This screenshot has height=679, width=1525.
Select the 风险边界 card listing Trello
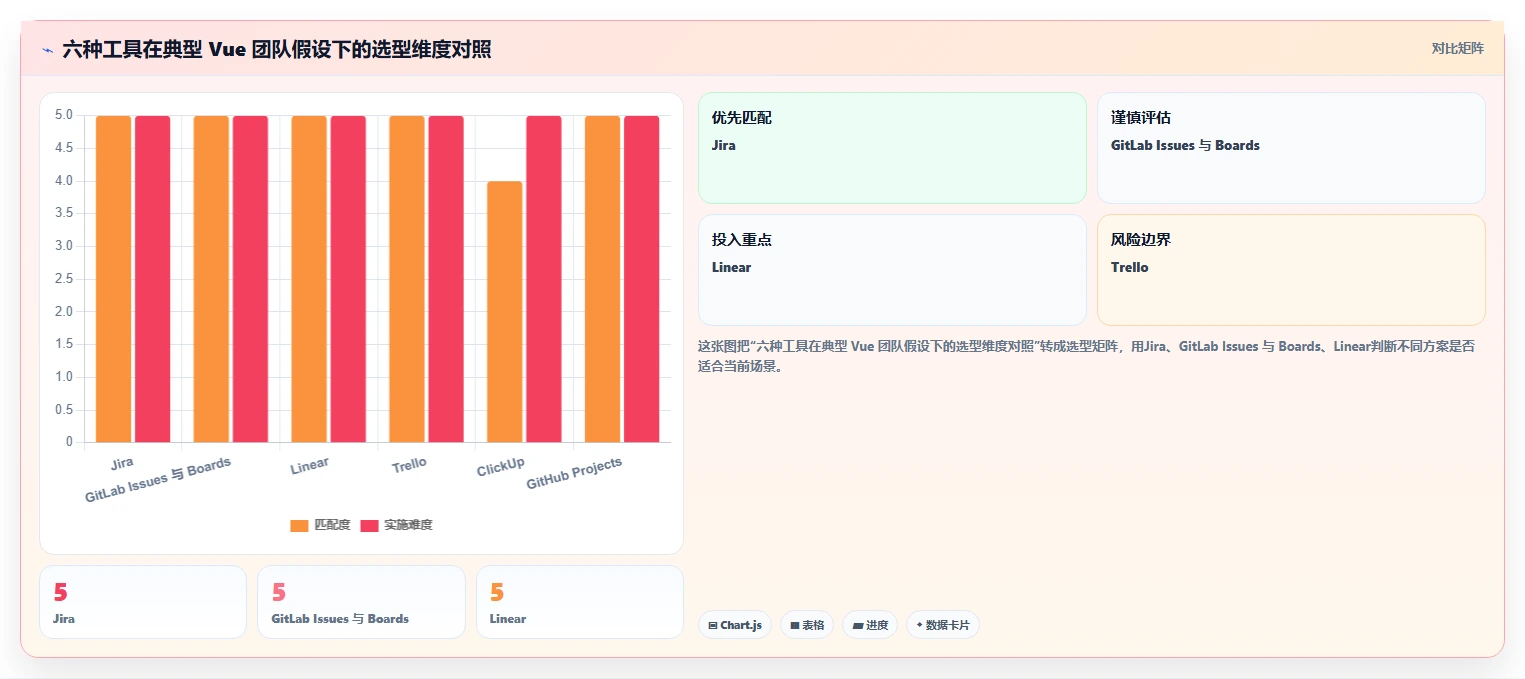[x=1291, y=270]
